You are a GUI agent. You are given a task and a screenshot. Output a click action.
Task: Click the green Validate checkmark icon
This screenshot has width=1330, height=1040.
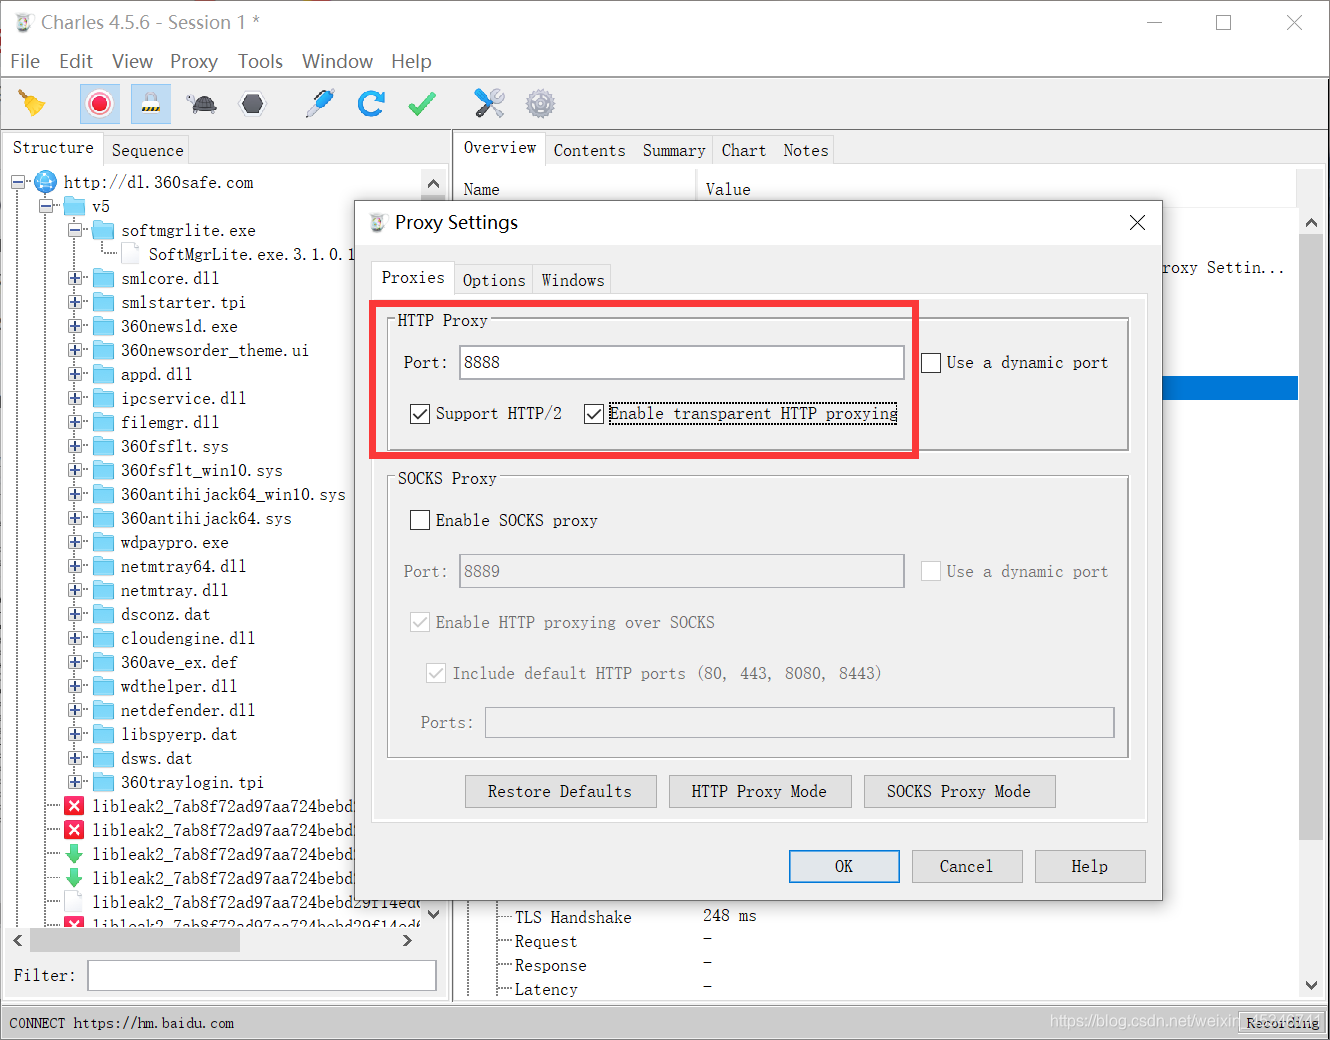[x=422, y=103]
